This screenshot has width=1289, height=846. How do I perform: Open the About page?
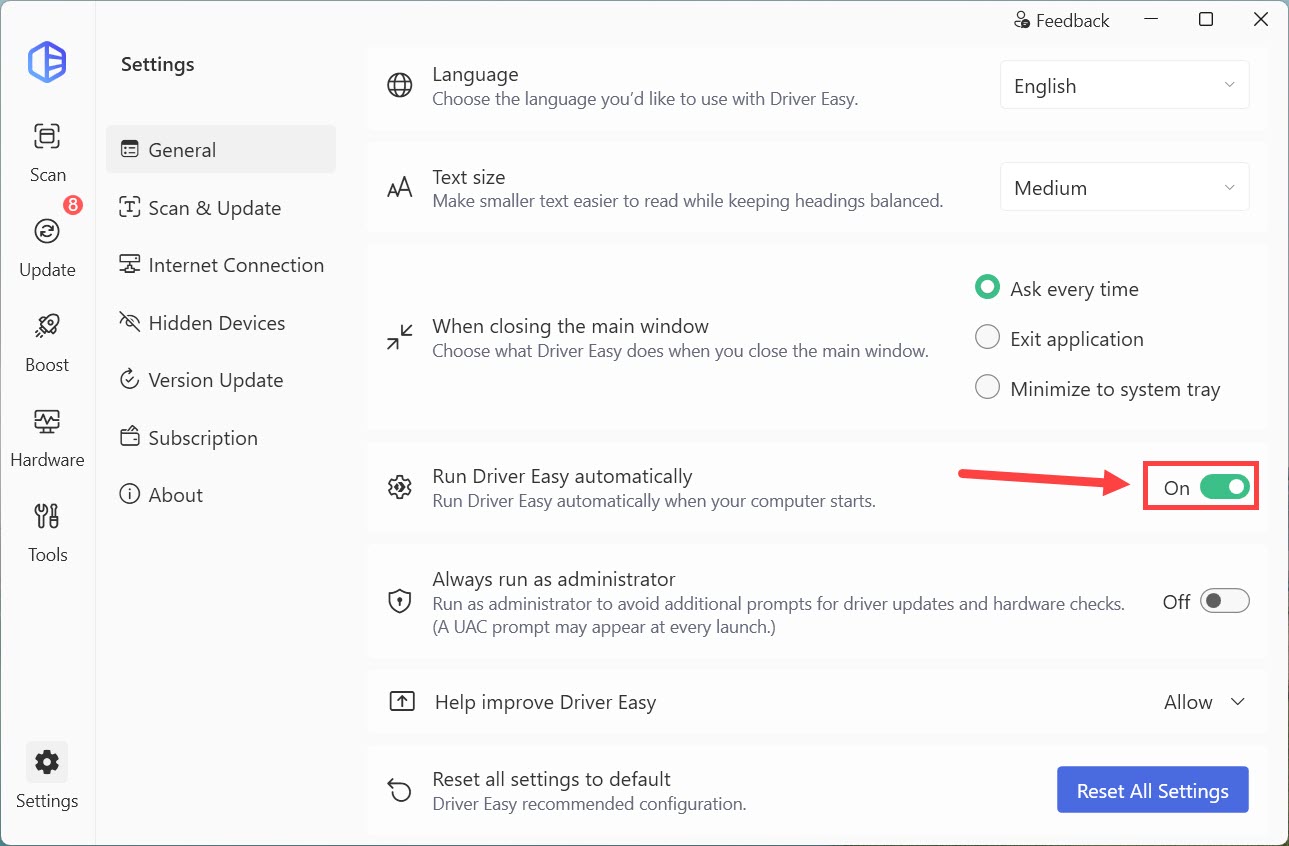click(221, 495)
